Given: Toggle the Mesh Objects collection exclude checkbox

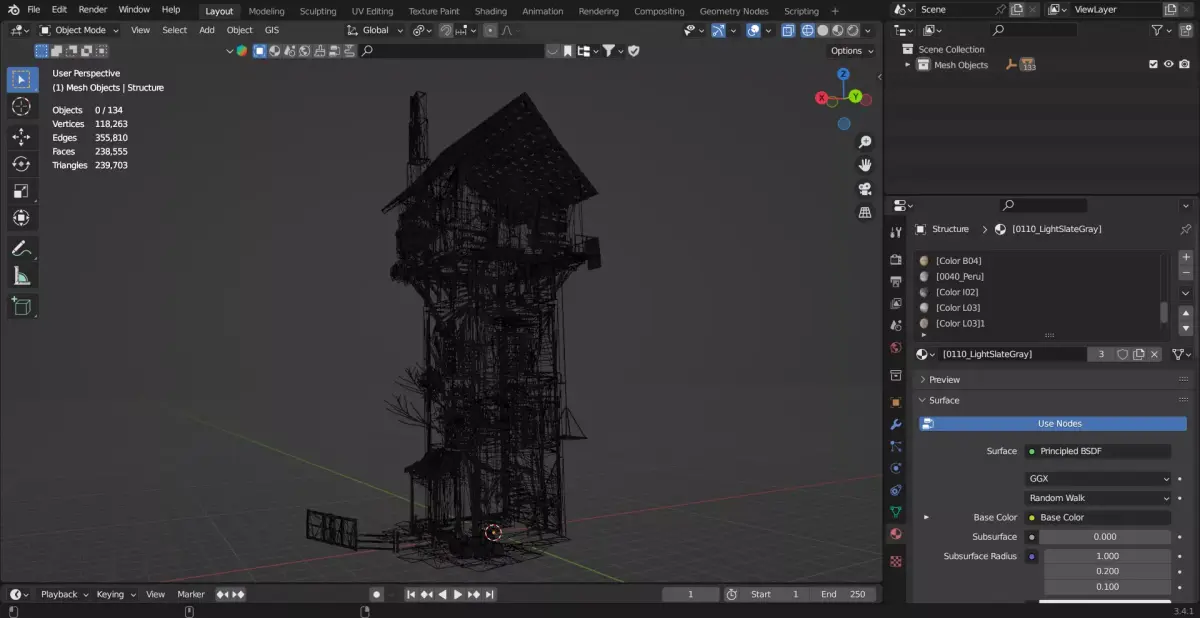Looking at the screenshot, I should [1153, 65].
